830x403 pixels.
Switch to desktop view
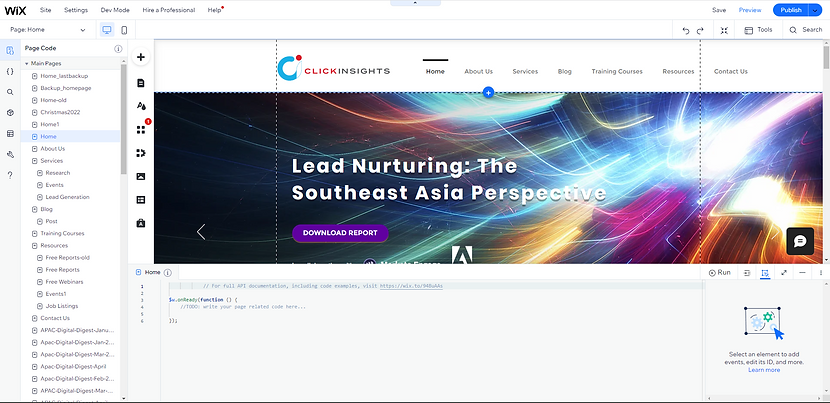point(107,30)
